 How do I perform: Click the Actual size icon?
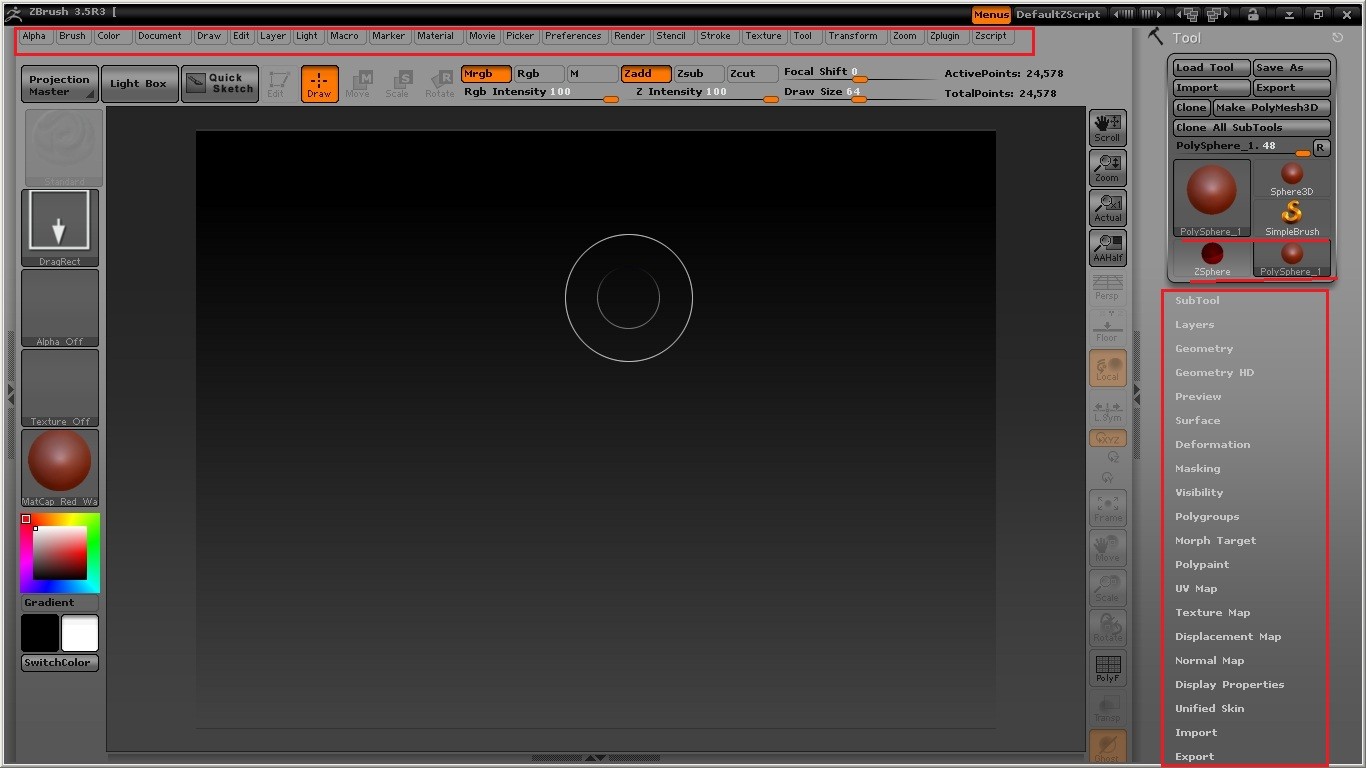[x=1107, y=208]
